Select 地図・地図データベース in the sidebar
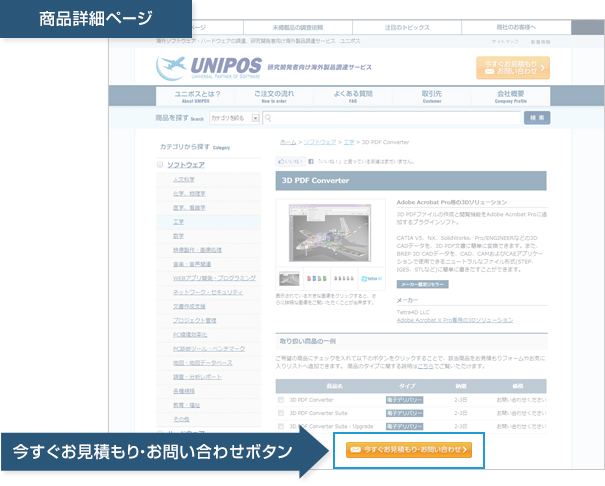The image size is (605, 486). [x=203, y=363]
